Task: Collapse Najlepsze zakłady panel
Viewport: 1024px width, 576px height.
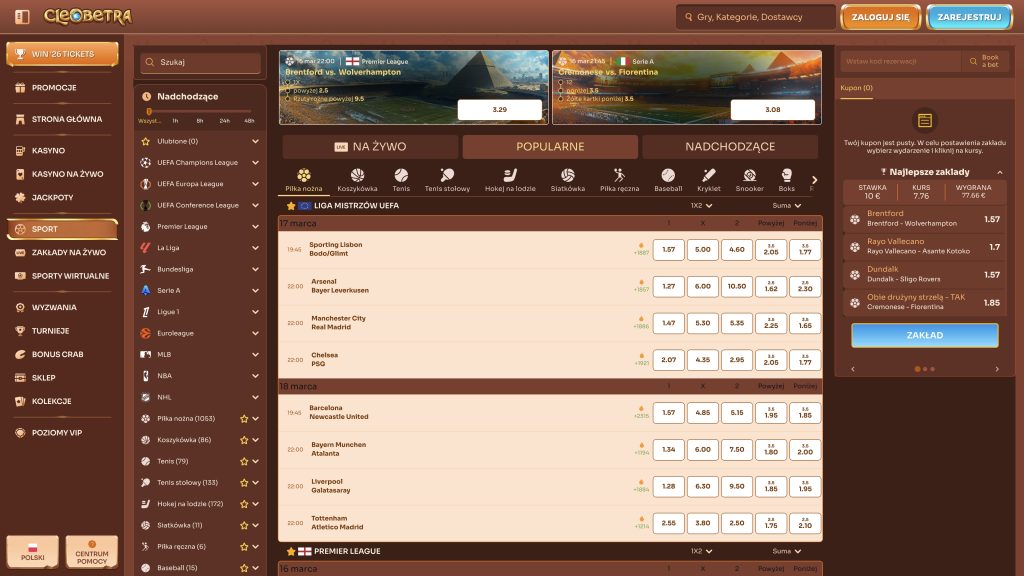Action: [x=1000, y=172]
